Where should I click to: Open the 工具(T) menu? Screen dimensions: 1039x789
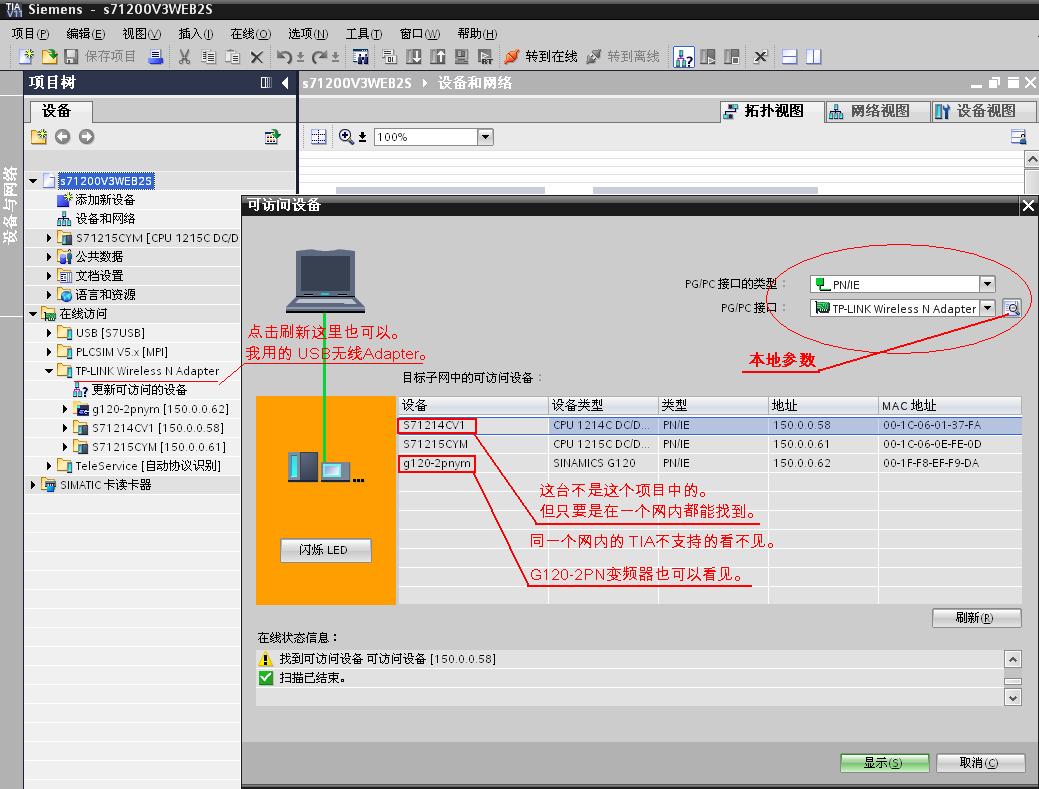coord(364,34)
